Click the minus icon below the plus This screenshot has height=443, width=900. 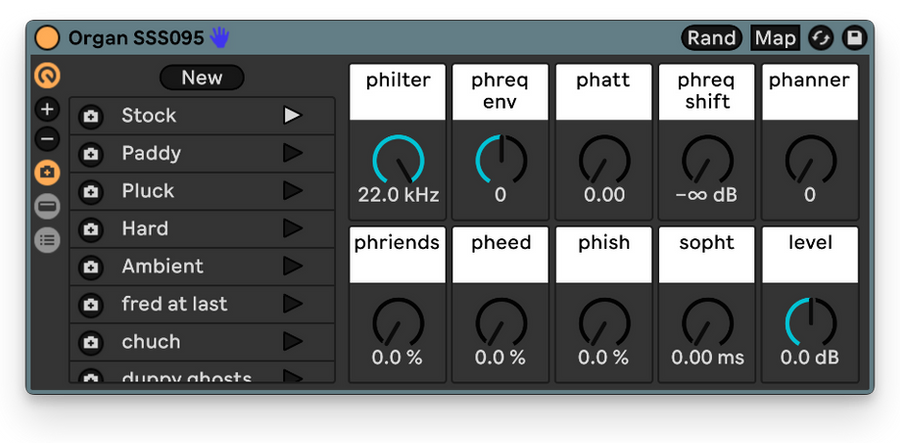(x=47, y=138)
